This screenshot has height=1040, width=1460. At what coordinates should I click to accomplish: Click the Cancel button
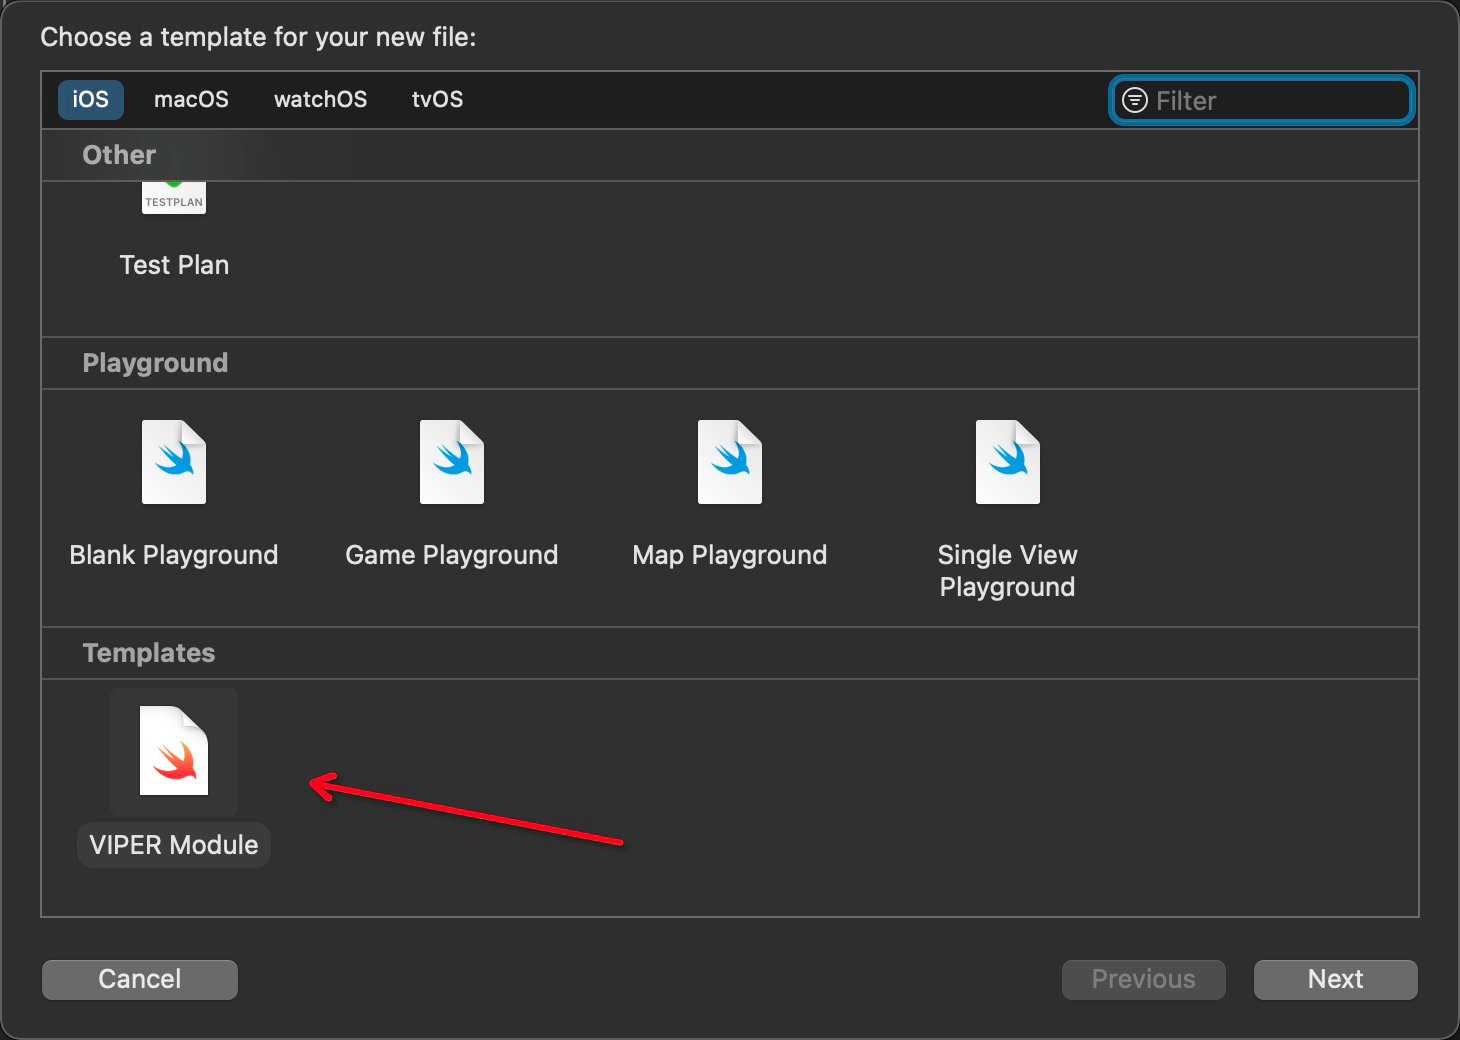coord(140,979)
